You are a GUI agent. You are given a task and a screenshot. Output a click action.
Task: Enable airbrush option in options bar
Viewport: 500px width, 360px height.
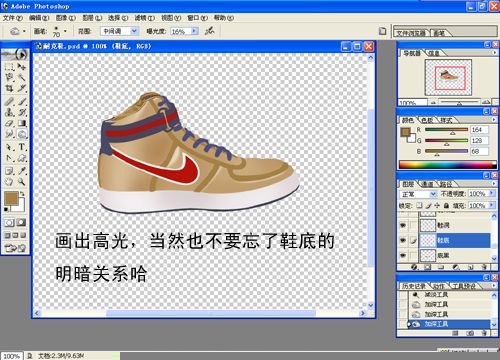tap(210, 31)
